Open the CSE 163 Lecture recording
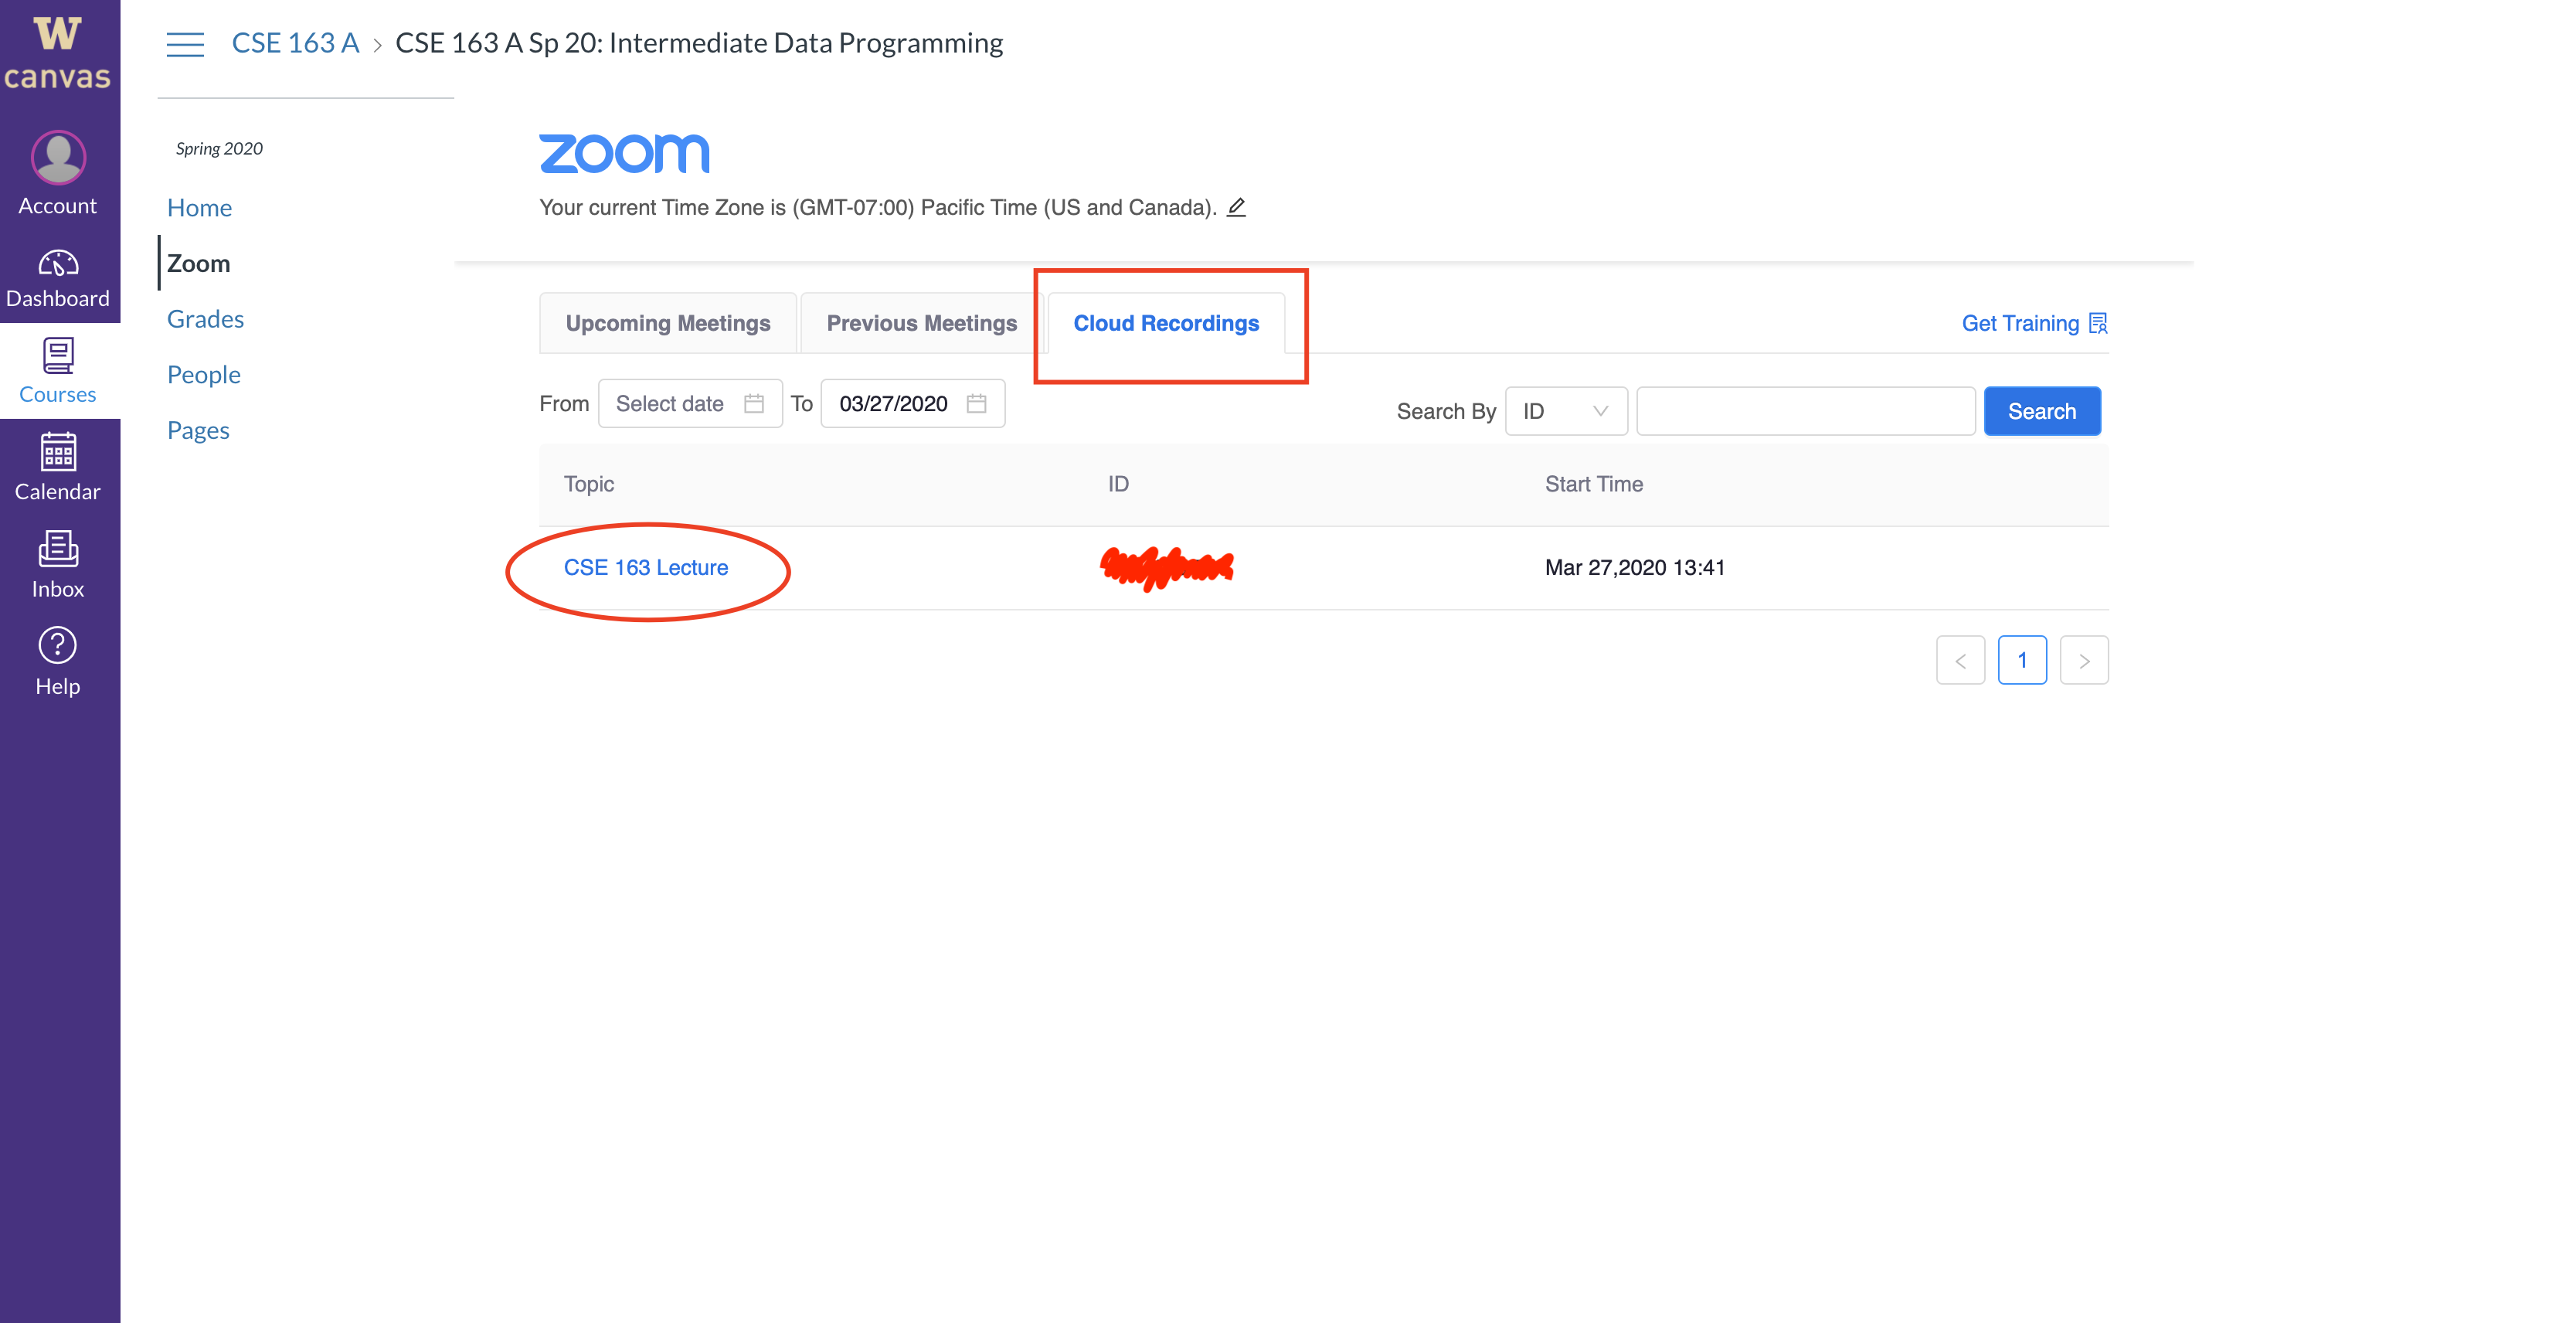This screenshot has height=1323, width=2576. point(646,567)
